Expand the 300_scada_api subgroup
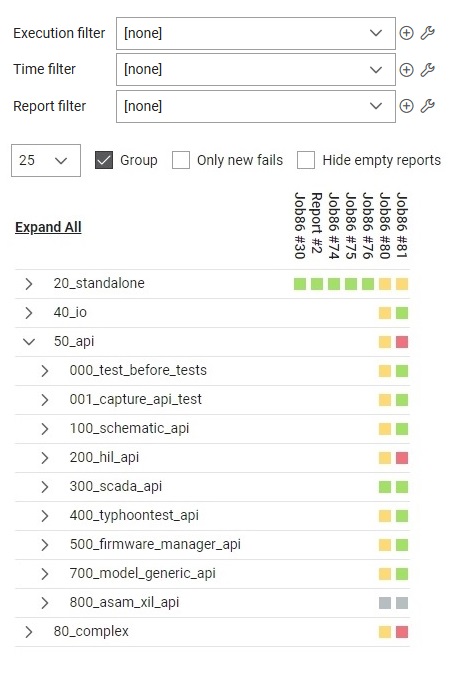The image size is (467, 673). 45,487
